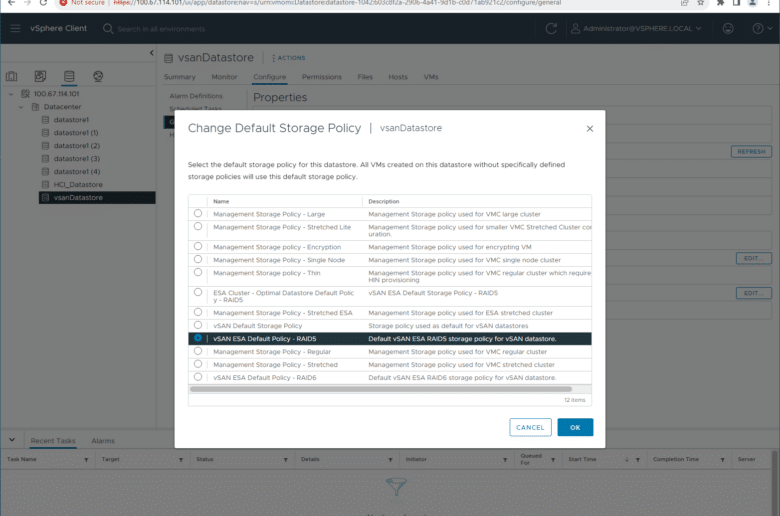This screenshot has width=780, height=516.
Task: Switch to Hosts and Clusters inventory icon
Action: point(11,76)
